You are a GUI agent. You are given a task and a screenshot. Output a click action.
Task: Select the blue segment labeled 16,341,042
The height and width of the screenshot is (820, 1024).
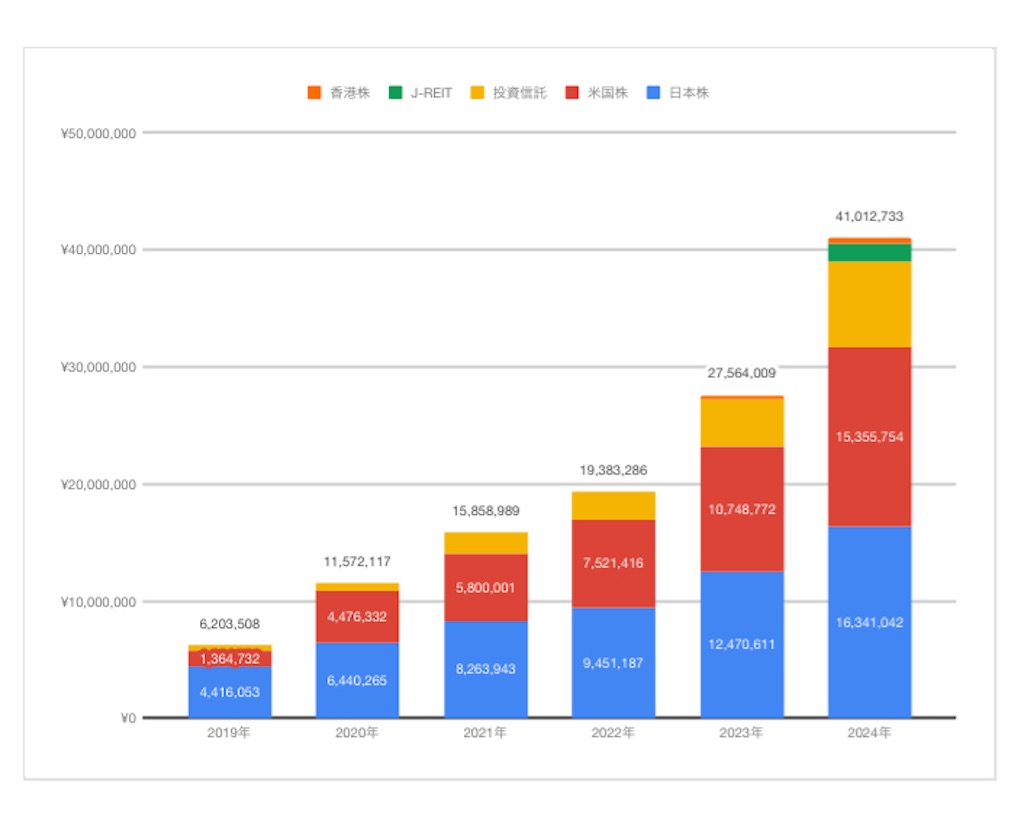[x=869, y=622]
